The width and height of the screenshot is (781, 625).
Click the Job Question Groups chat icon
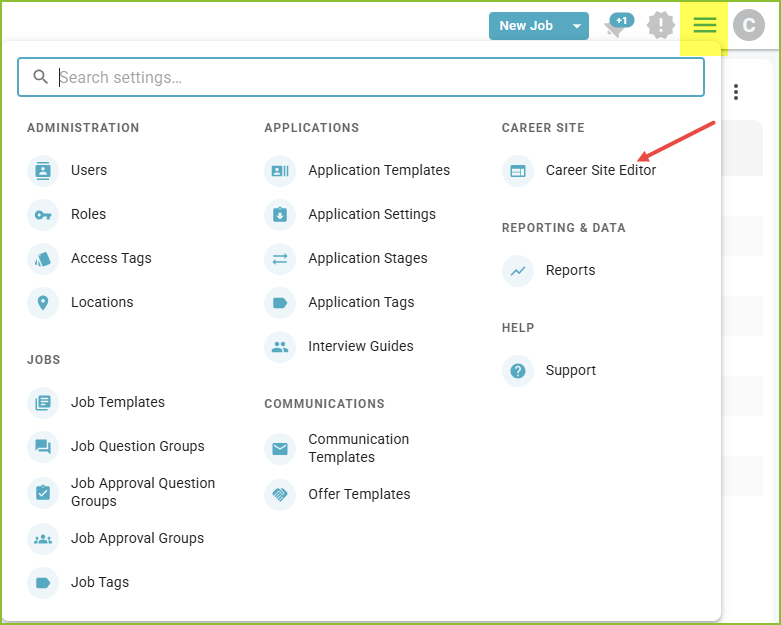pos(43,447)
